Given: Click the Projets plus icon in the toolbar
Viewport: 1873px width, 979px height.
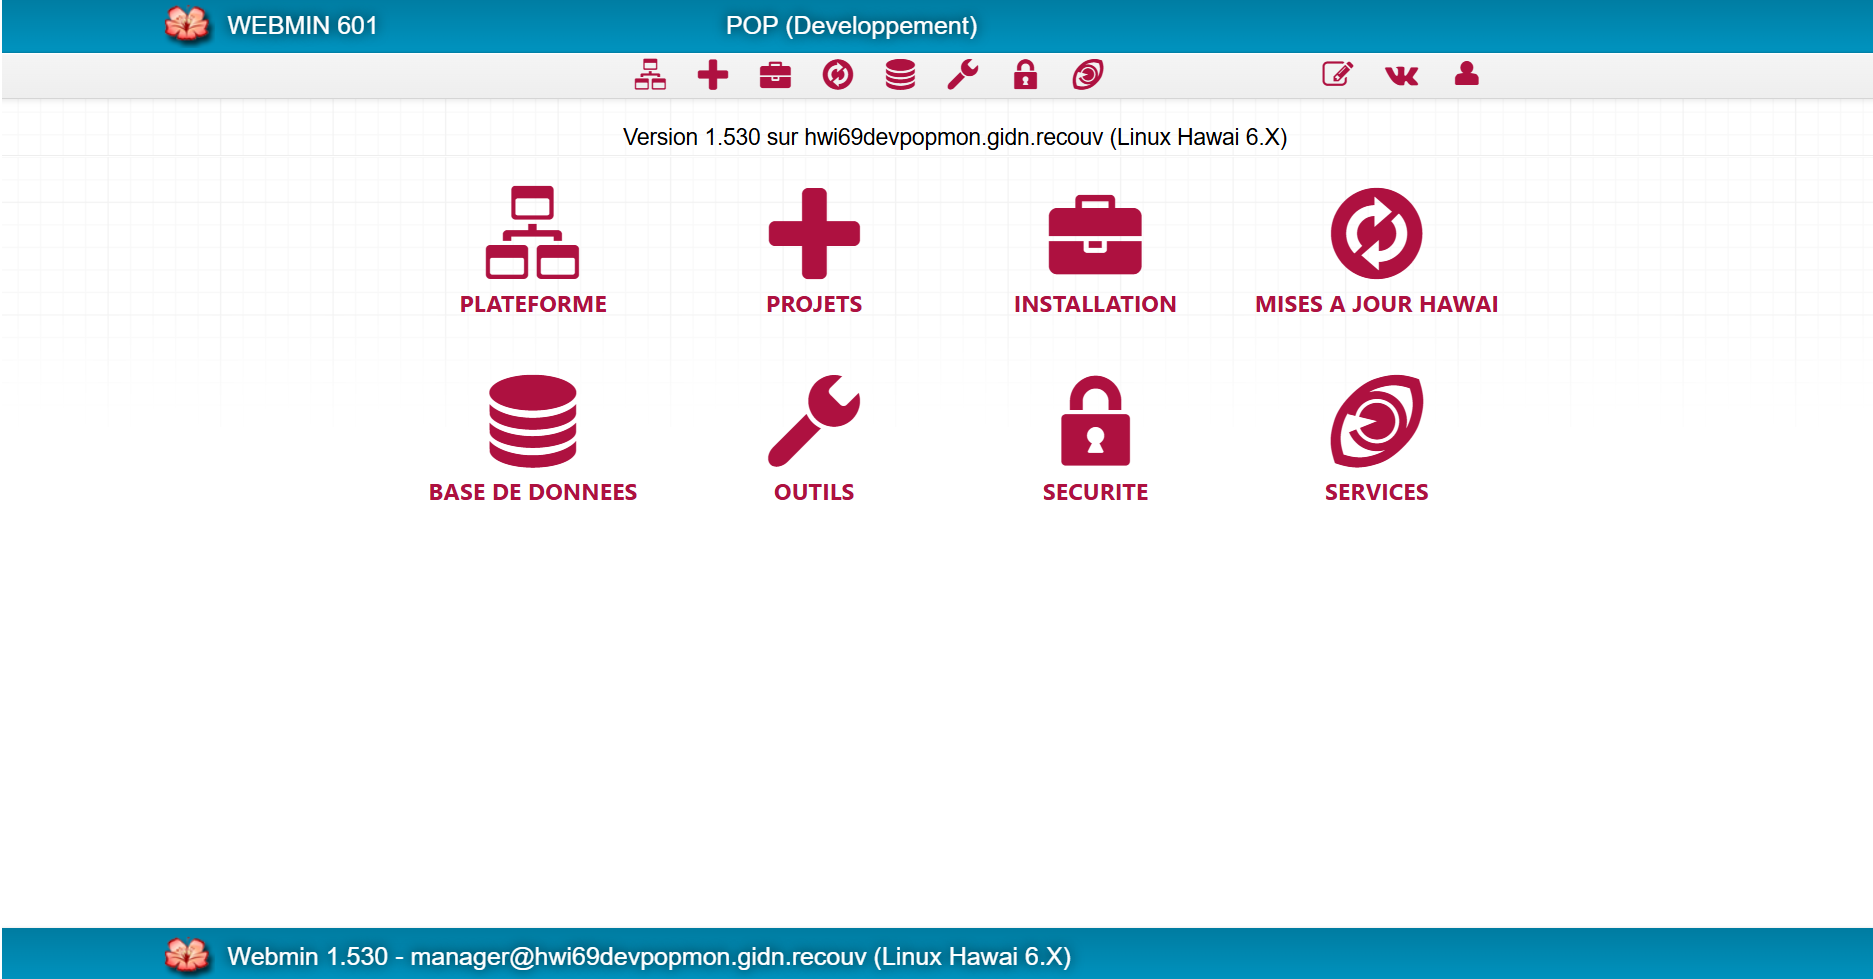Looking at the screenshot, I should pyautogui.click(x=713, y=74).
